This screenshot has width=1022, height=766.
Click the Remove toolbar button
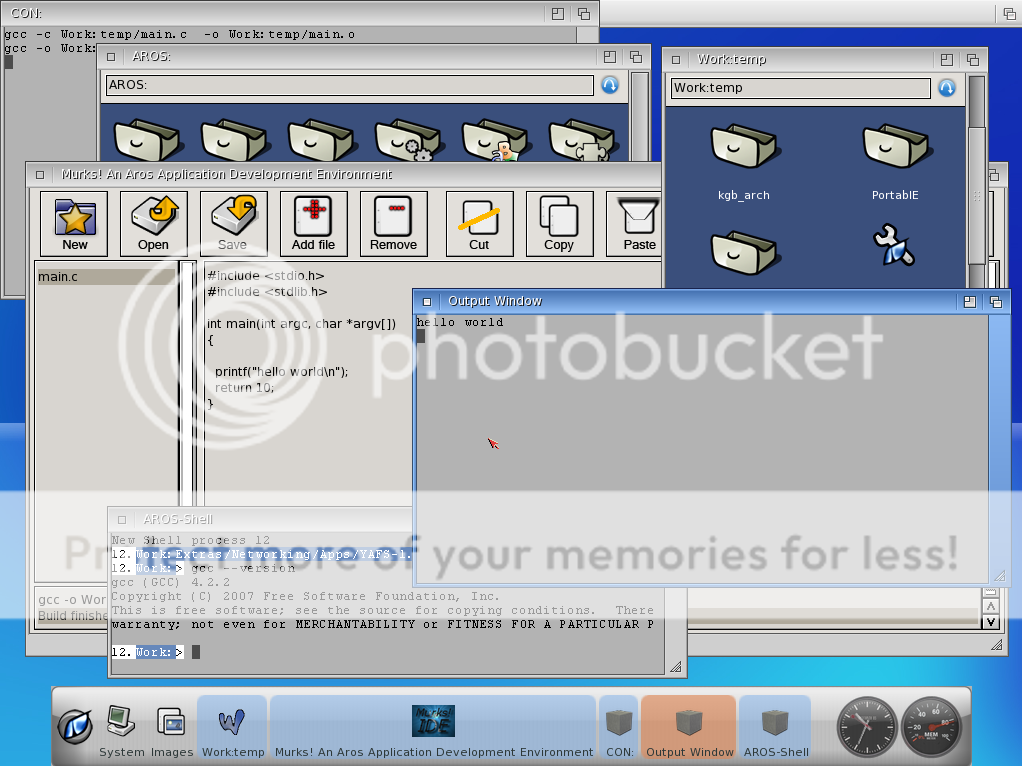click(x=393, y=224)
